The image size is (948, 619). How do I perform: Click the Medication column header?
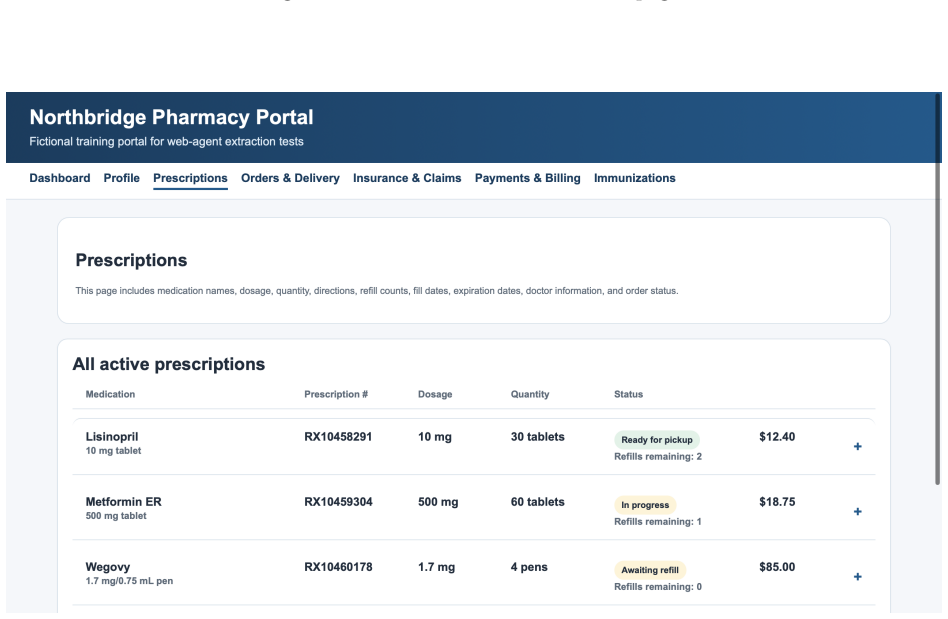tap(110, 395)
